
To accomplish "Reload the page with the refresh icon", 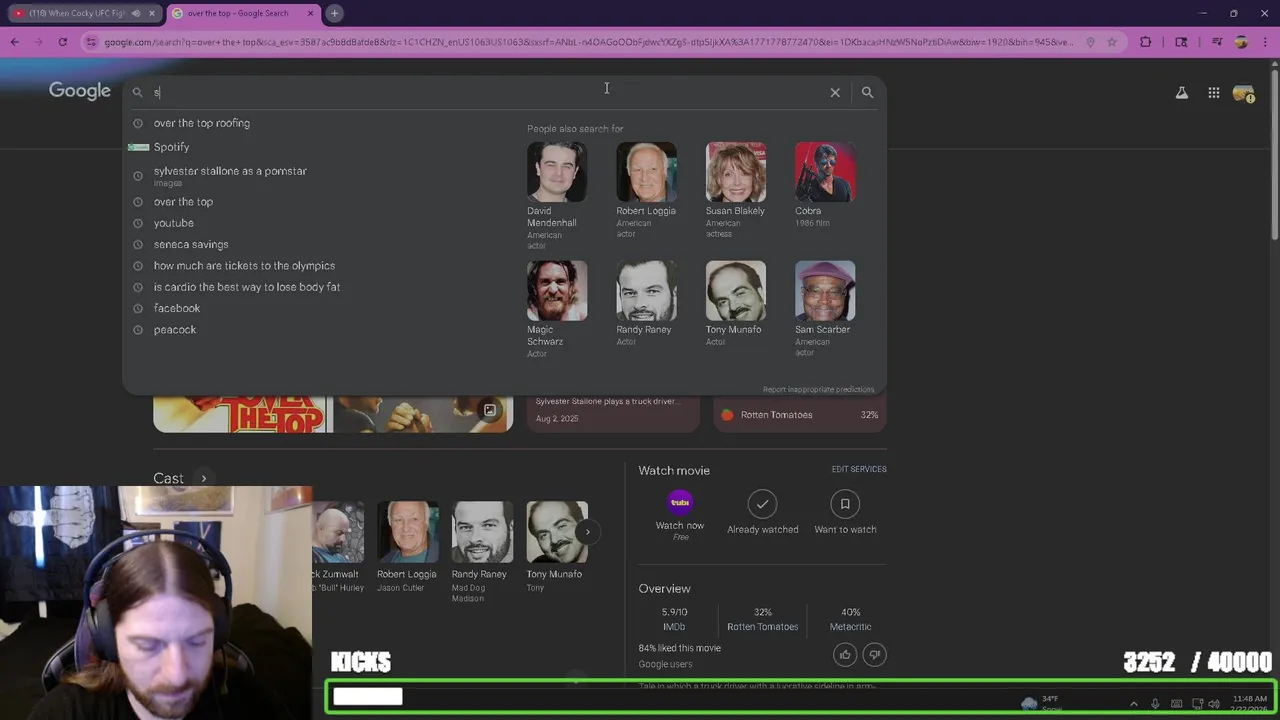I will [x=62, y=42].
